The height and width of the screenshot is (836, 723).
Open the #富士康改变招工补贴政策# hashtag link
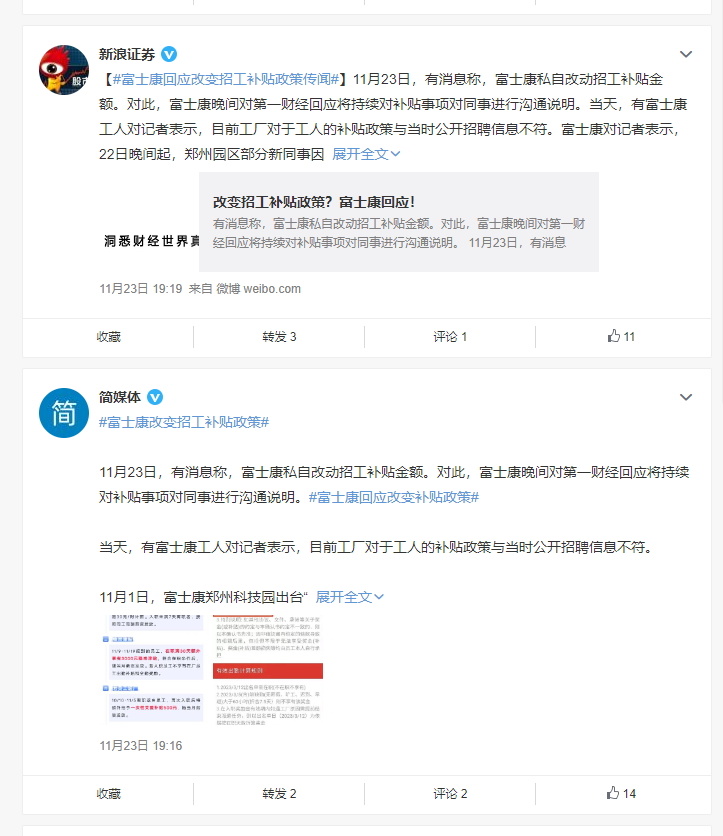coord(184,422)
